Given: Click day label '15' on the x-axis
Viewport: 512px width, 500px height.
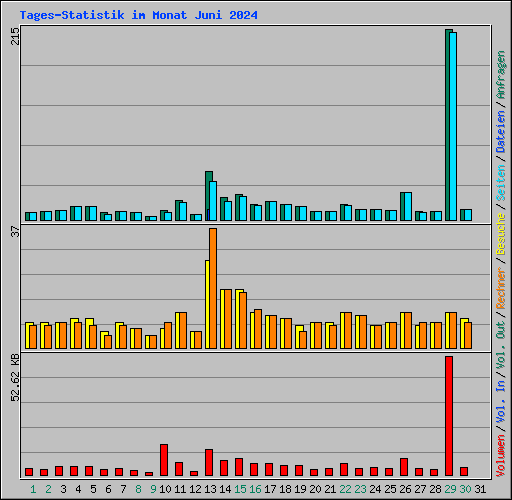Looking at the screenshot, I should pos(240,489).
